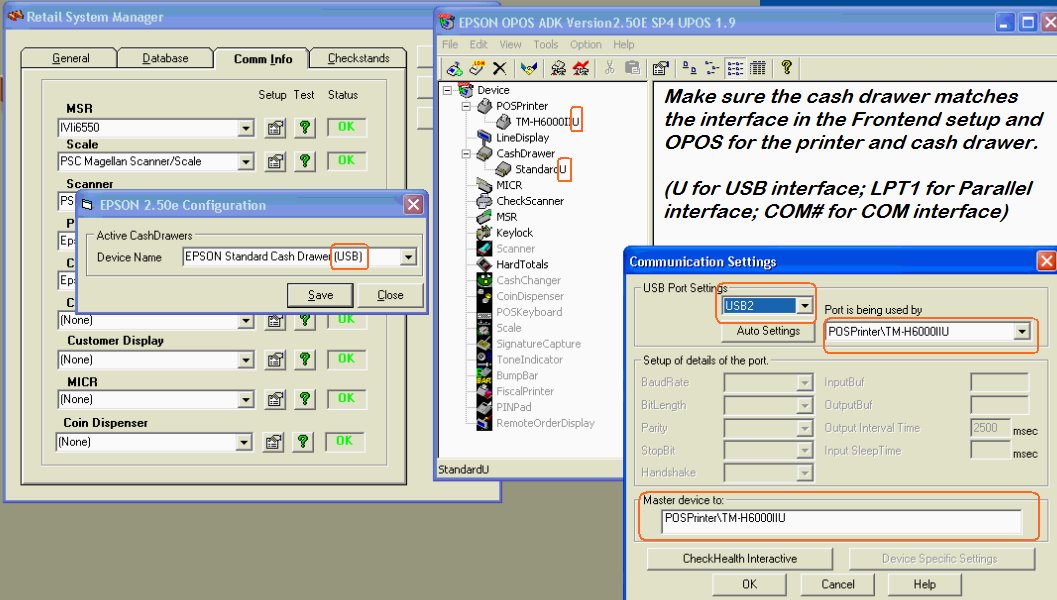Click the red X delete toolbar icon
This screenshot has width=1057, height=600.
(x=499, y=68)
